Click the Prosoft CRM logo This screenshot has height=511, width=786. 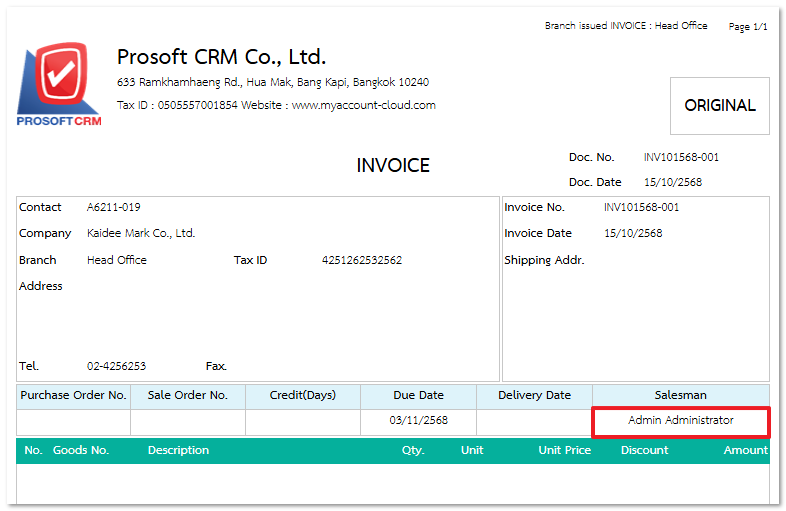[59, 86]
